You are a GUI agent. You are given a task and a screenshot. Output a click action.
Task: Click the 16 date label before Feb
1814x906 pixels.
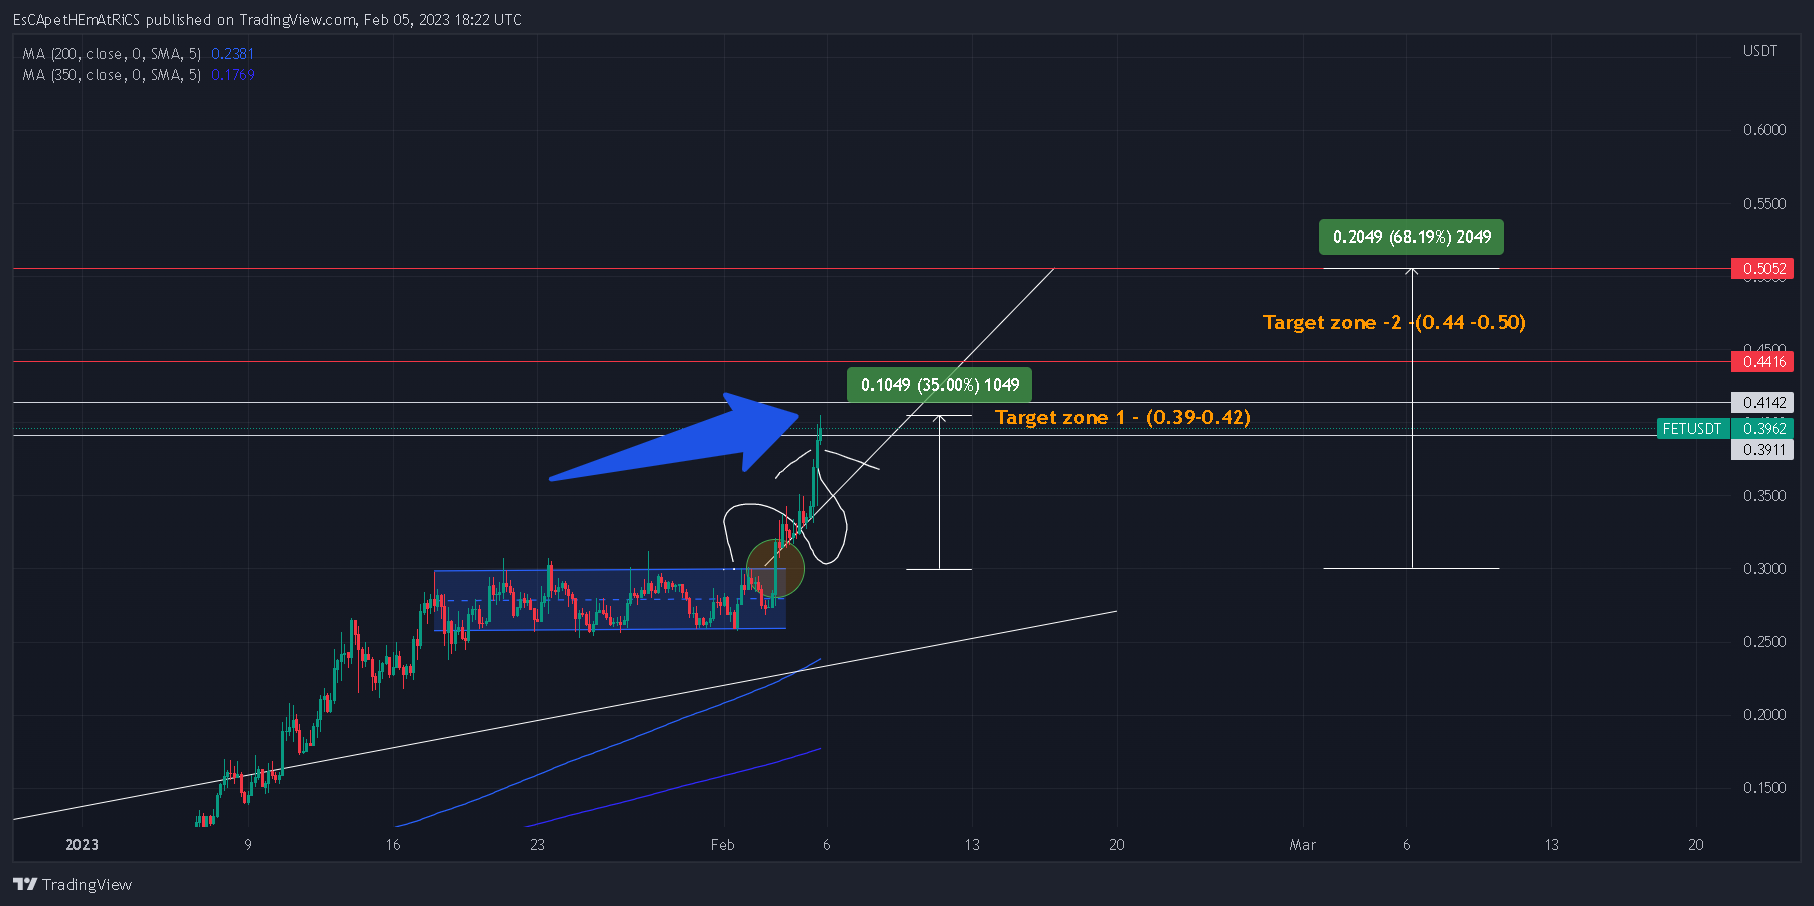point(393,844)
